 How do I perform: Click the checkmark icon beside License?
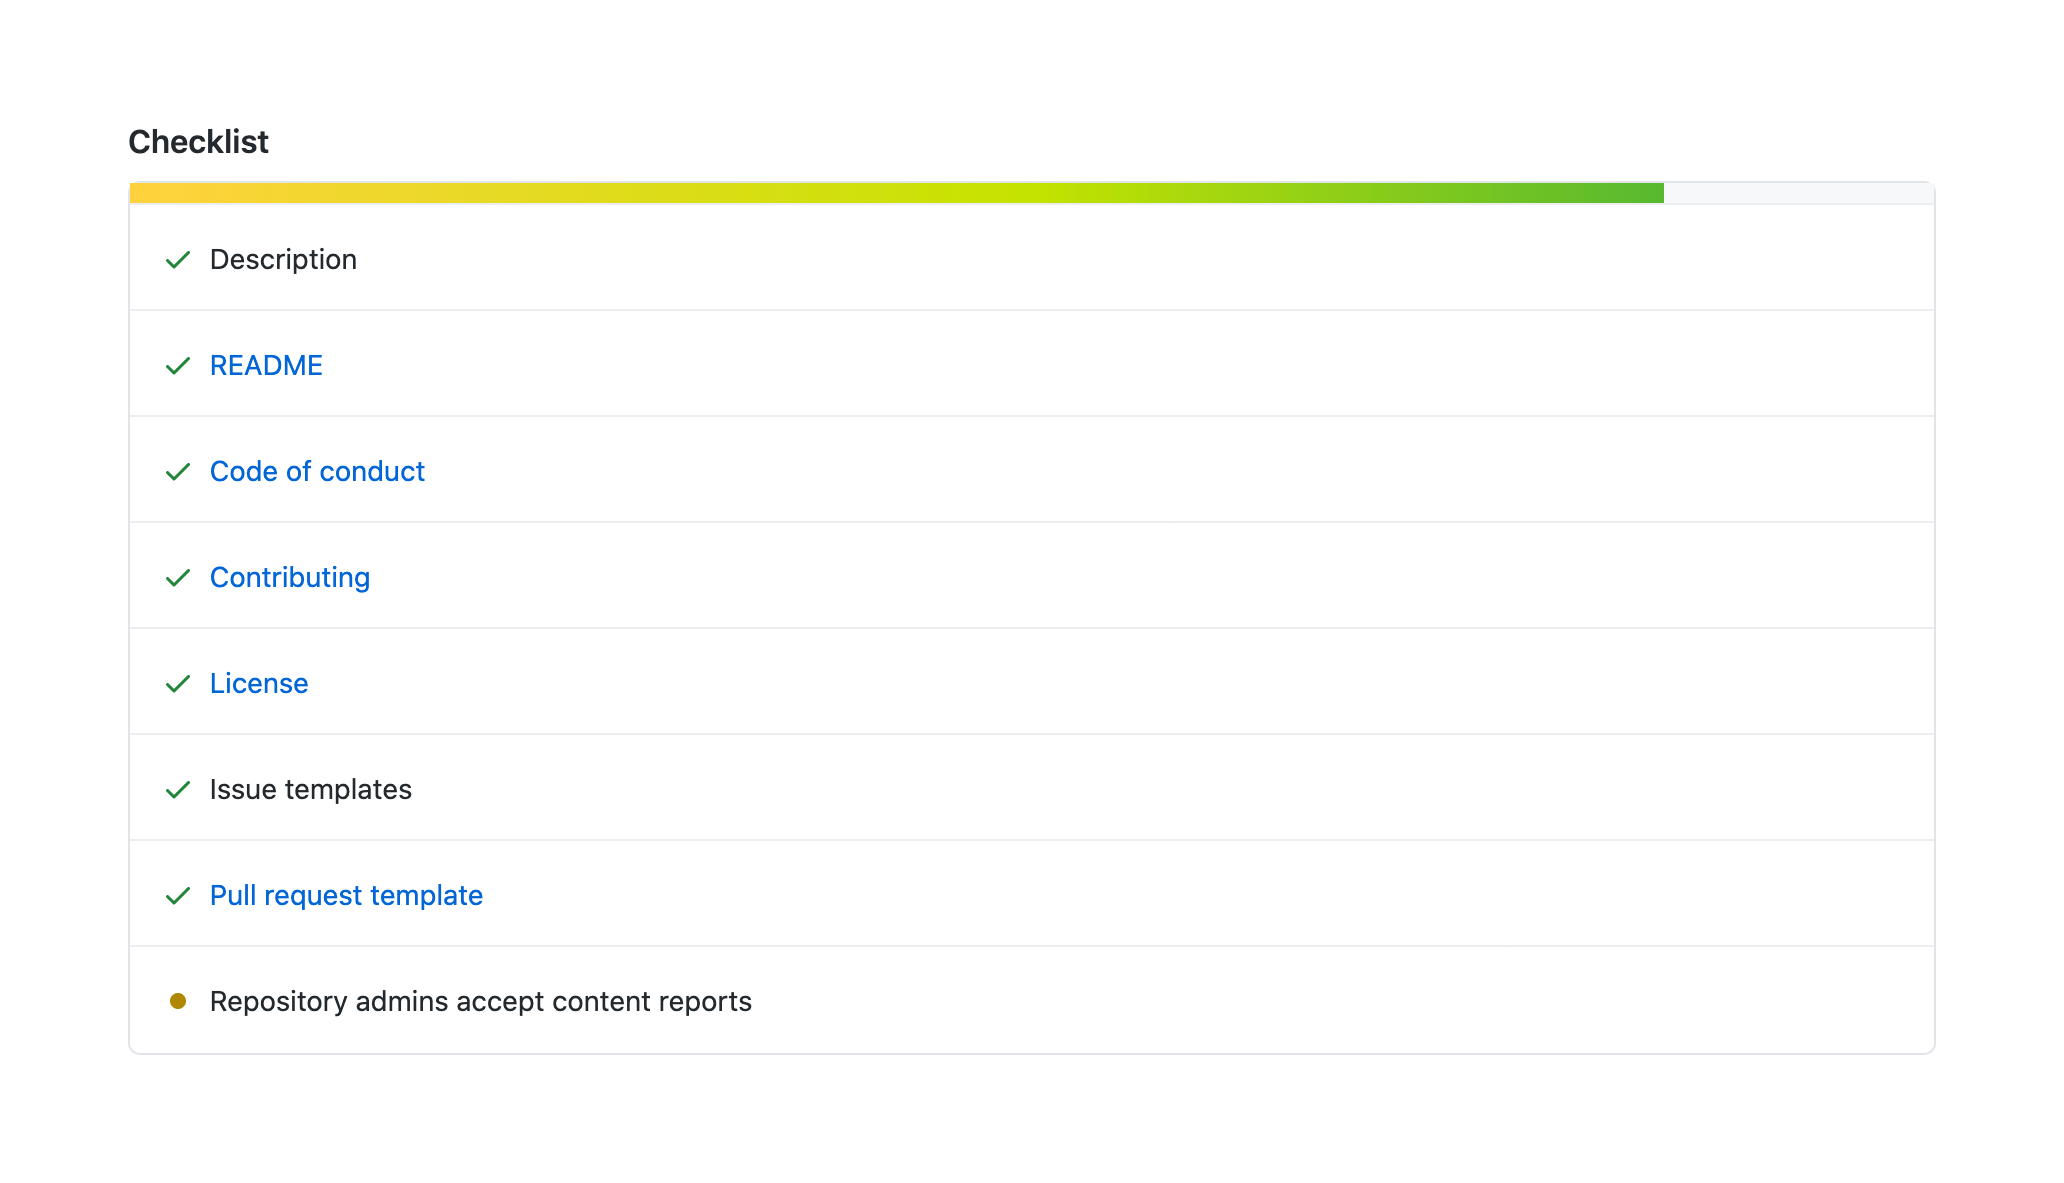click(x=178, y=684)
